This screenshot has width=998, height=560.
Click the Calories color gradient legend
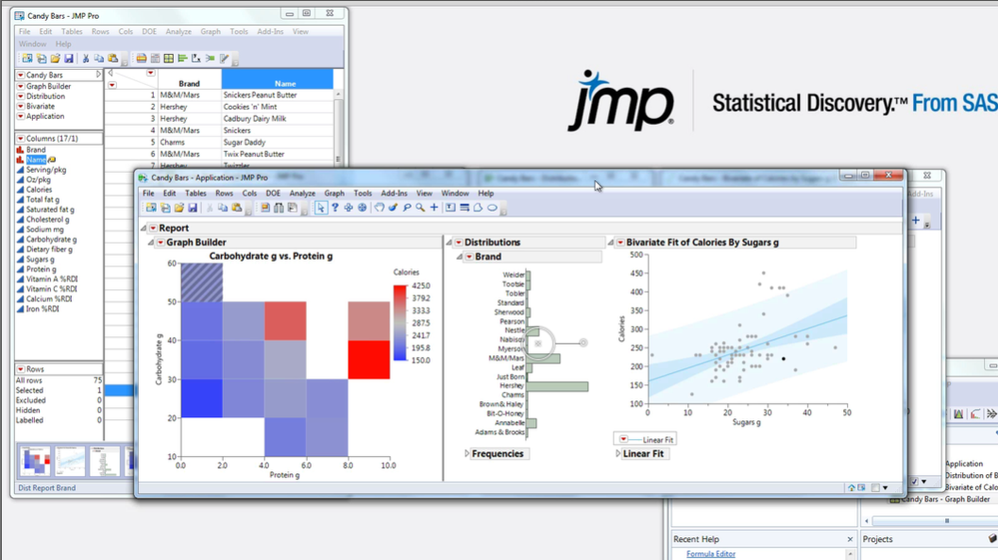click(x=400, y=323)
